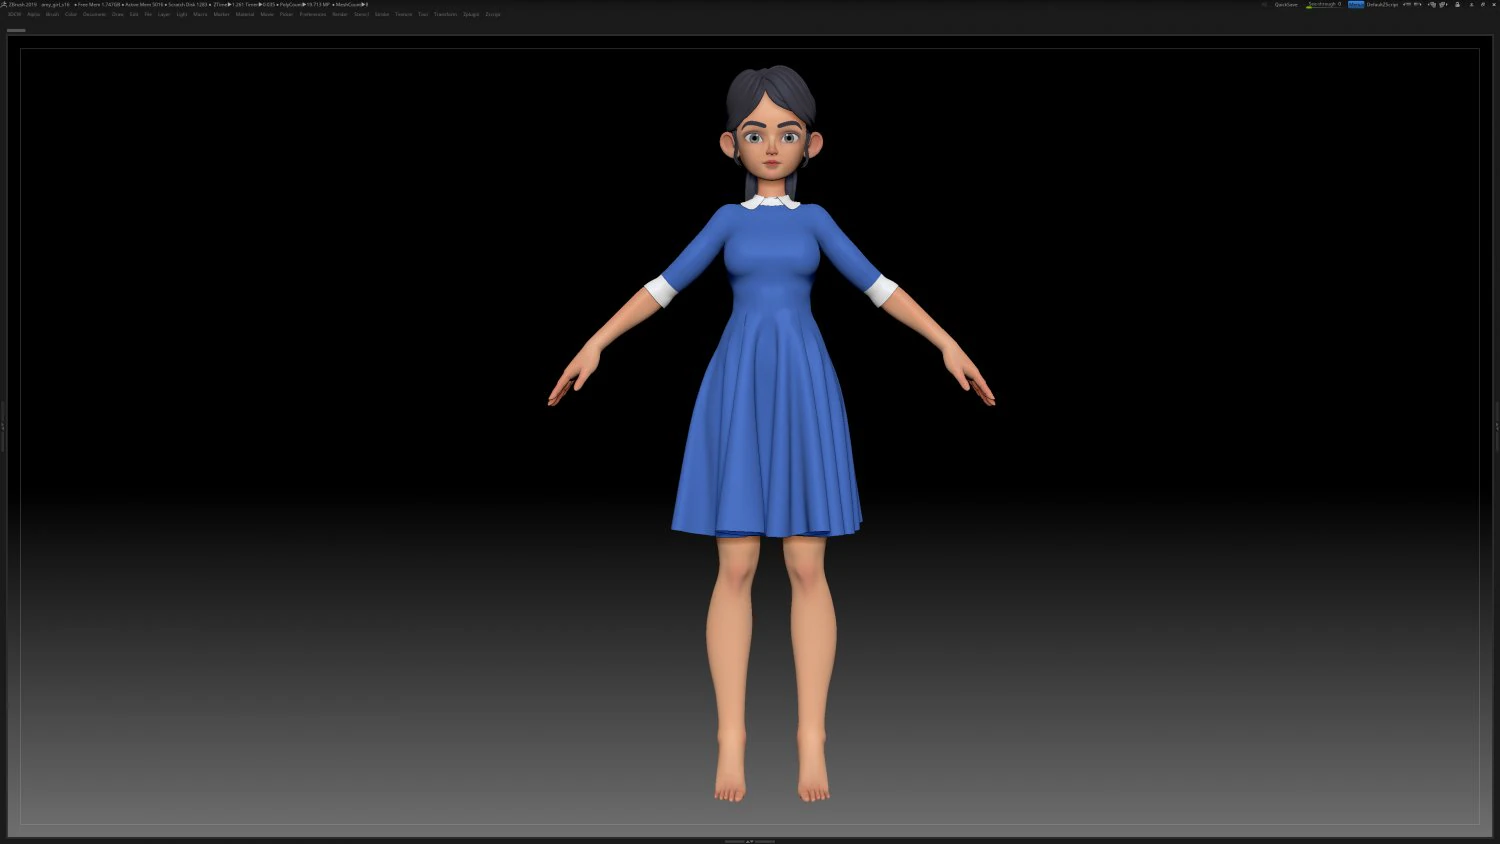1500x844 pixels.
Task: Click the See-through slider
Action: coord(1323,4)
